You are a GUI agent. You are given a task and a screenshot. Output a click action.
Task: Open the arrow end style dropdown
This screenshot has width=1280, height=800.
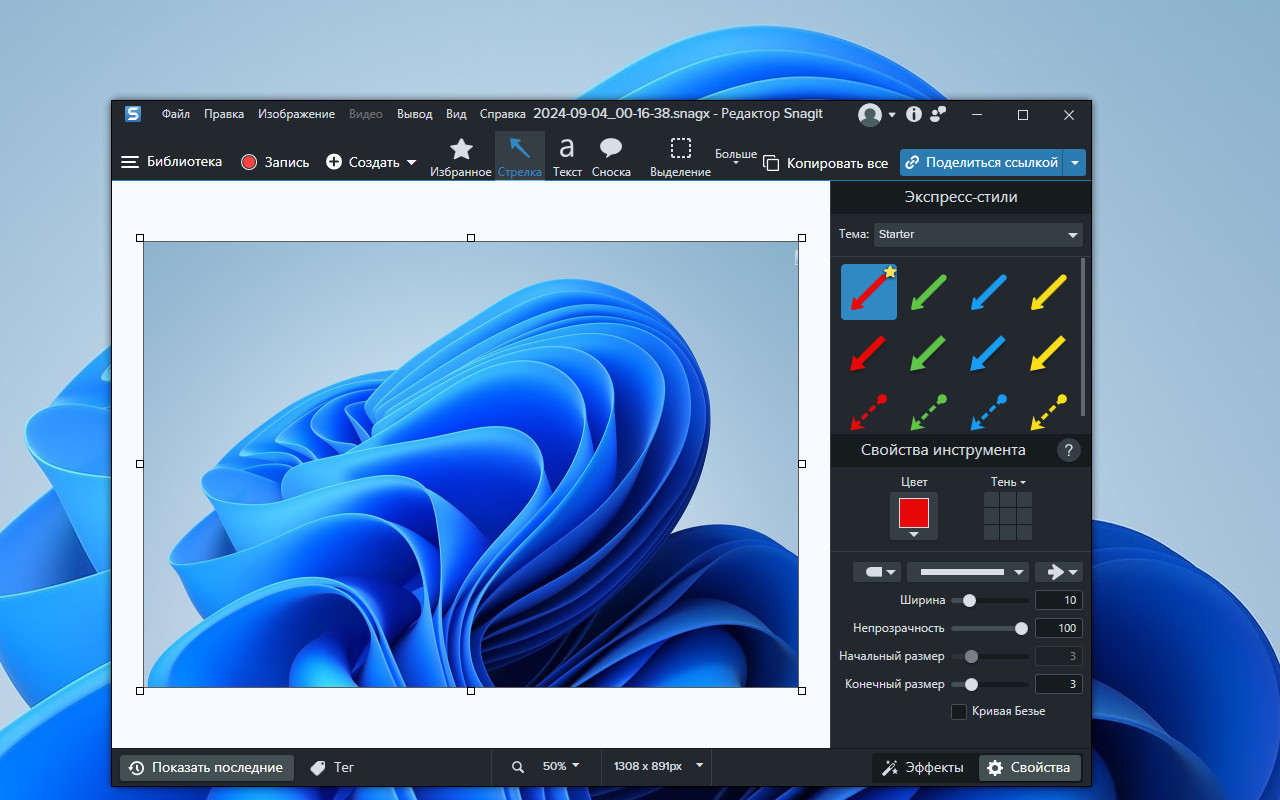click(x=1059, y=572)
